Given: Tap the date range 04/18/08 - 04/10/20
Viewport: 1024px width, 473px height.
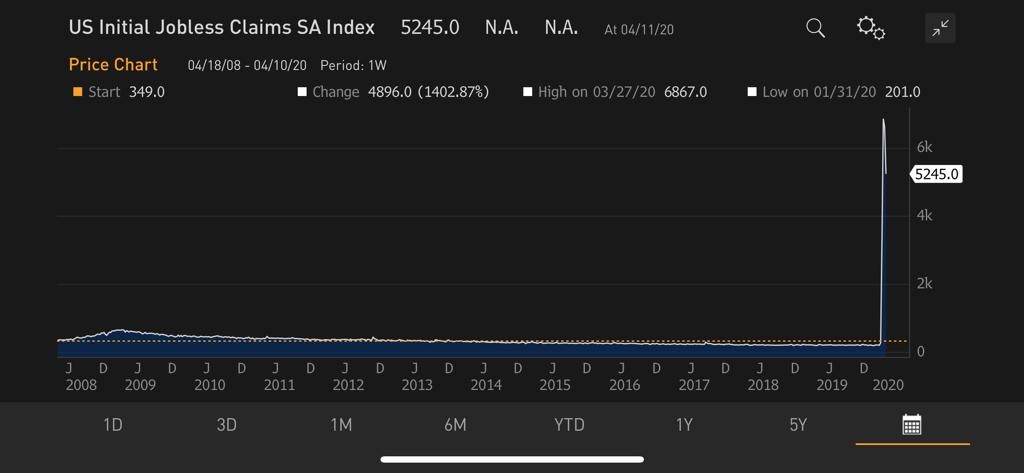Looking at the screenshot, I should (247, 65).
